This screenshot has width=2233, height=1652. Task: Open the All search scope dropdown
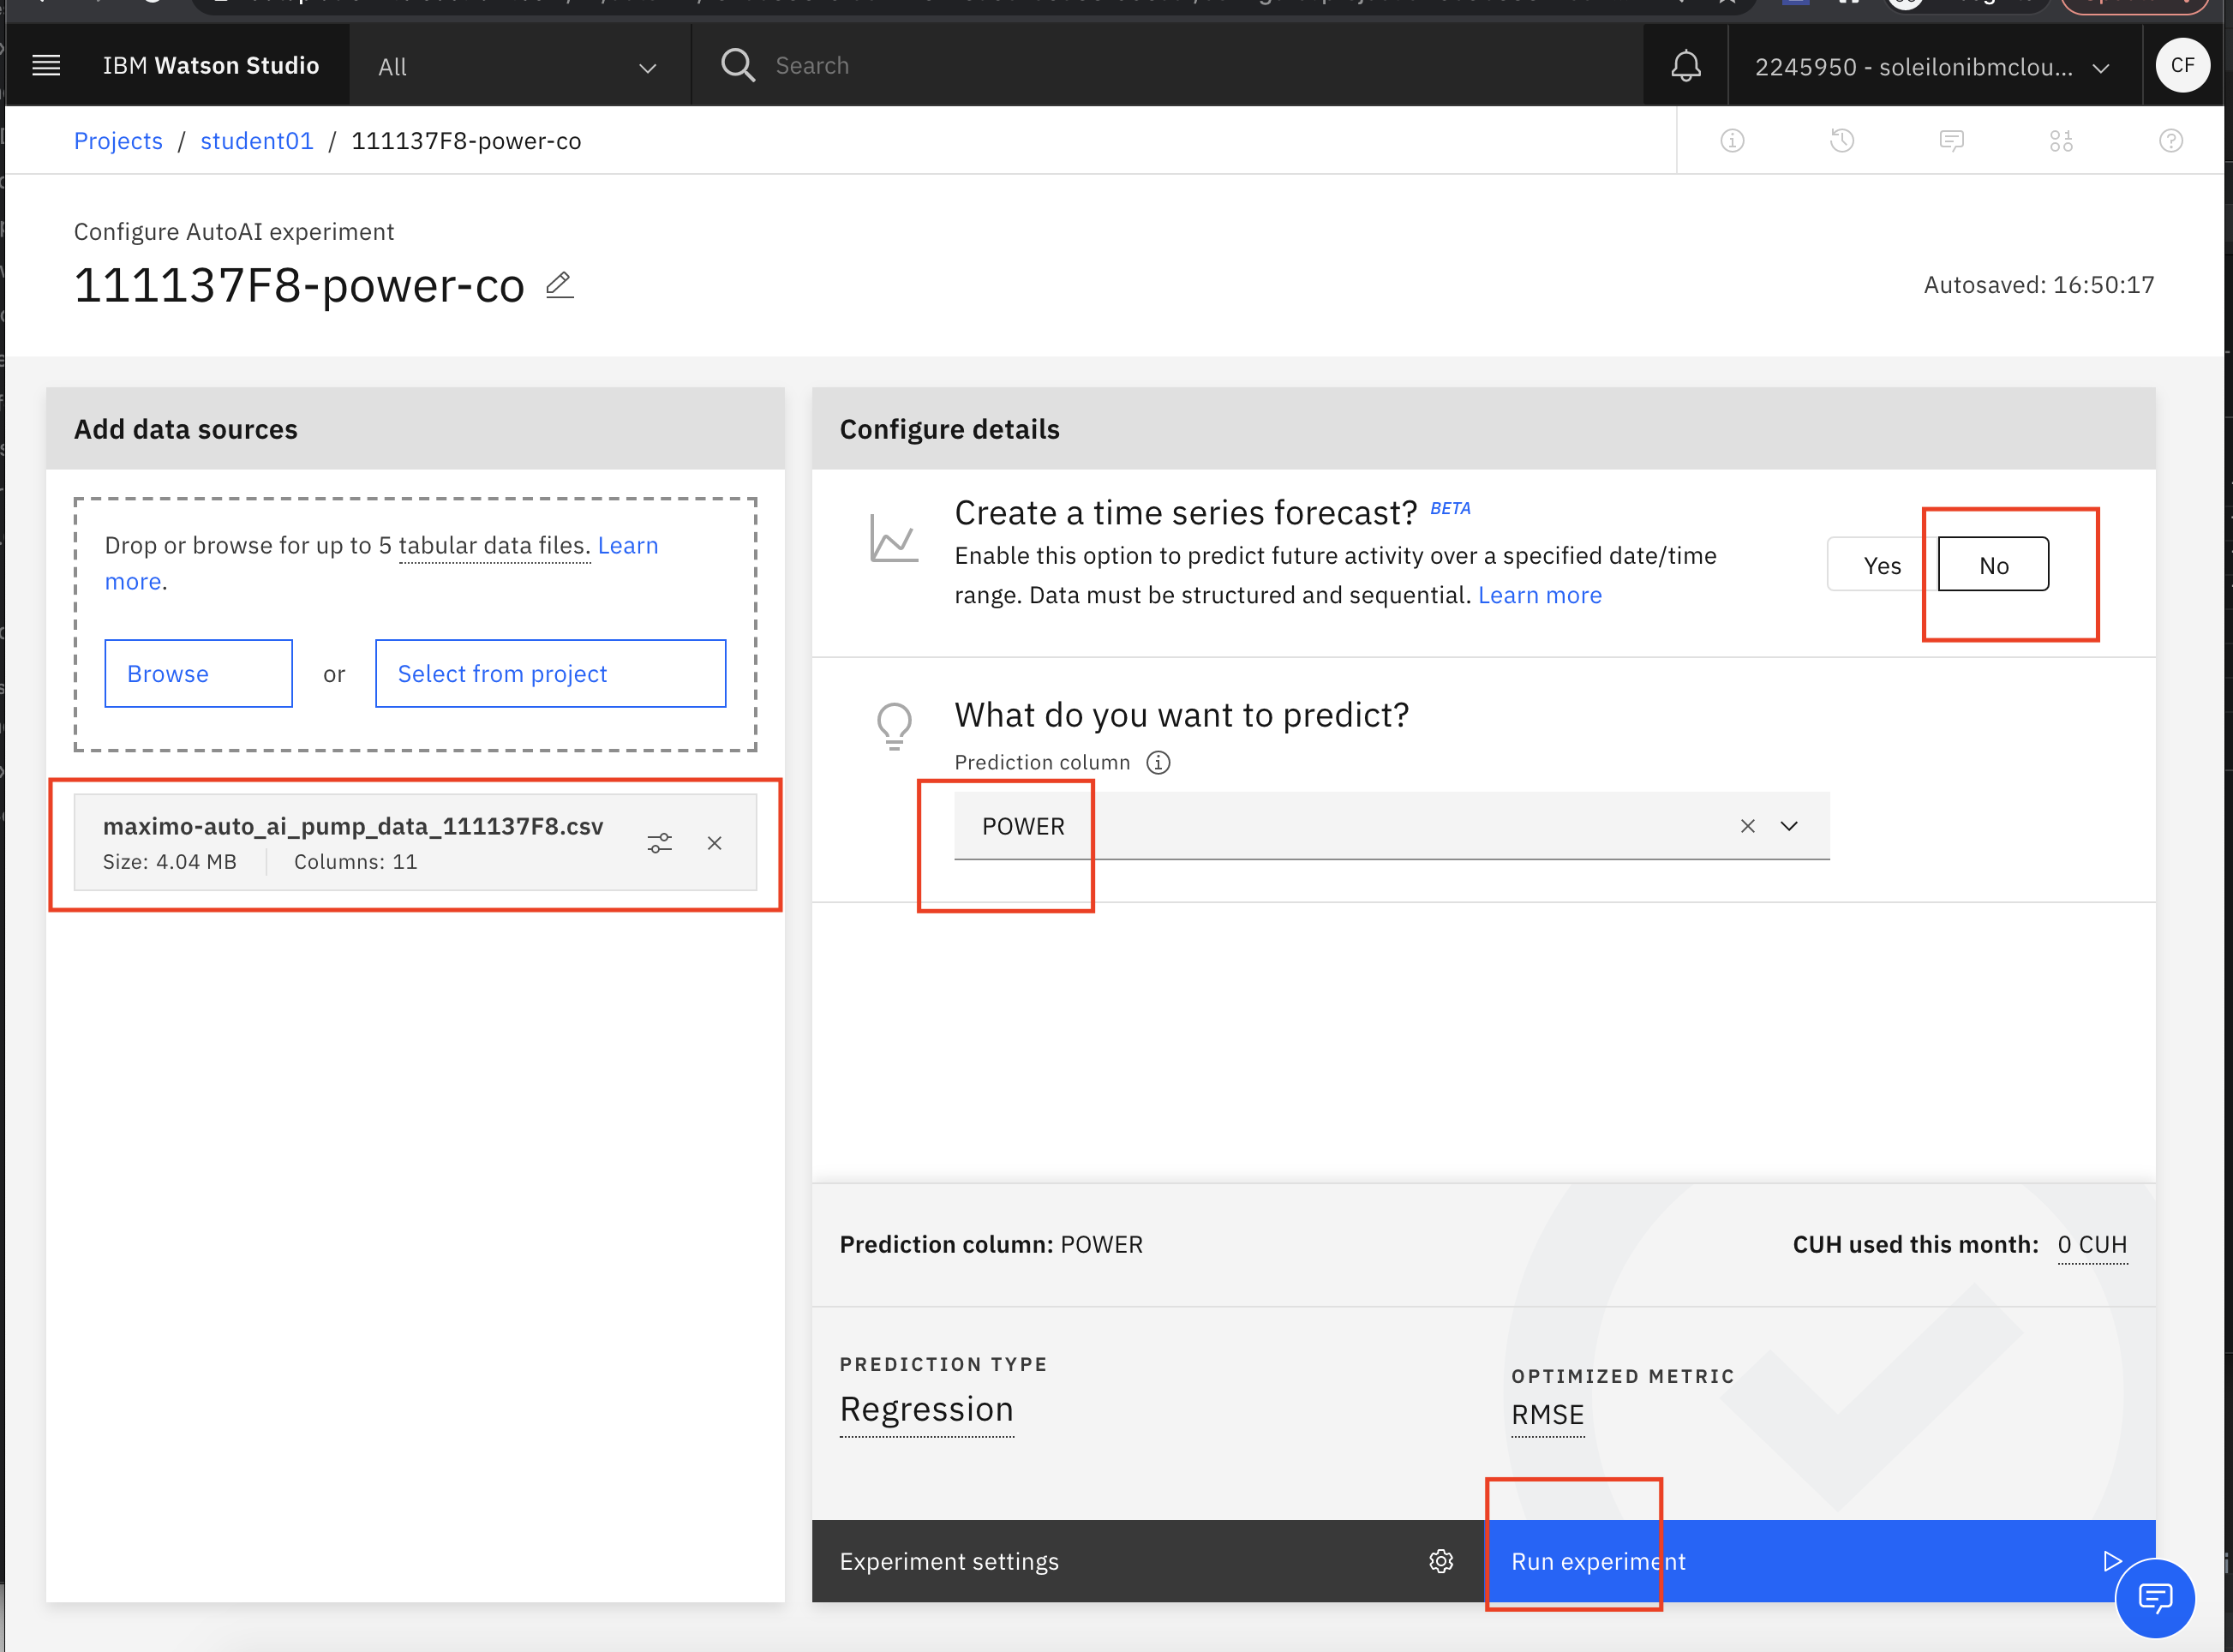point(519,66)
